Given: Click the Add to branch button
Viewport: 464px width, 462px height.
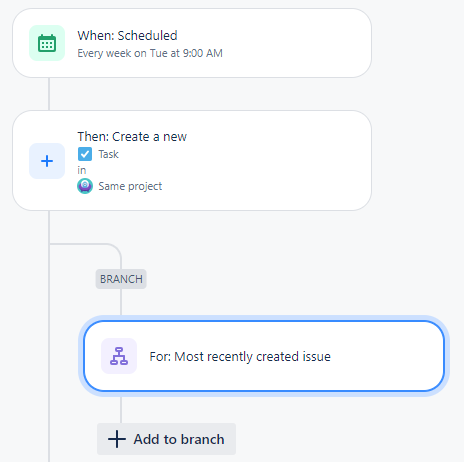Looking at the screenshot, I should pos(166,439).
